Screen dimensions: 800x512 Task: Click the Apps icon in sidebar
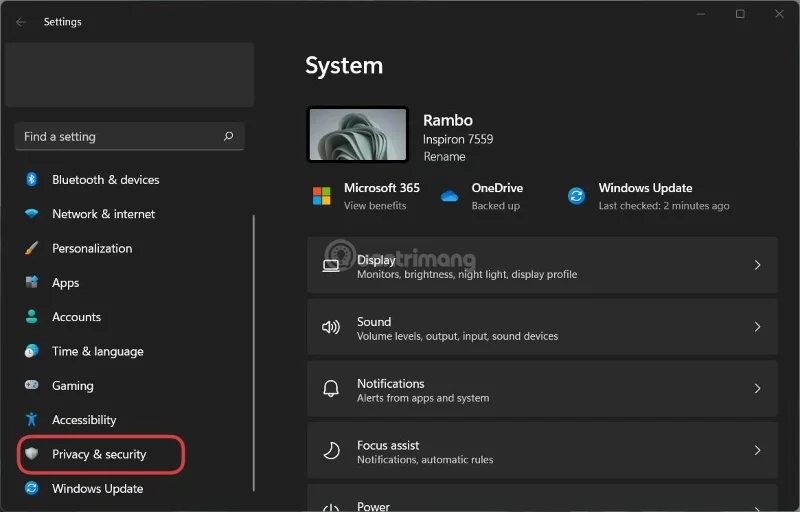[31, 282]
